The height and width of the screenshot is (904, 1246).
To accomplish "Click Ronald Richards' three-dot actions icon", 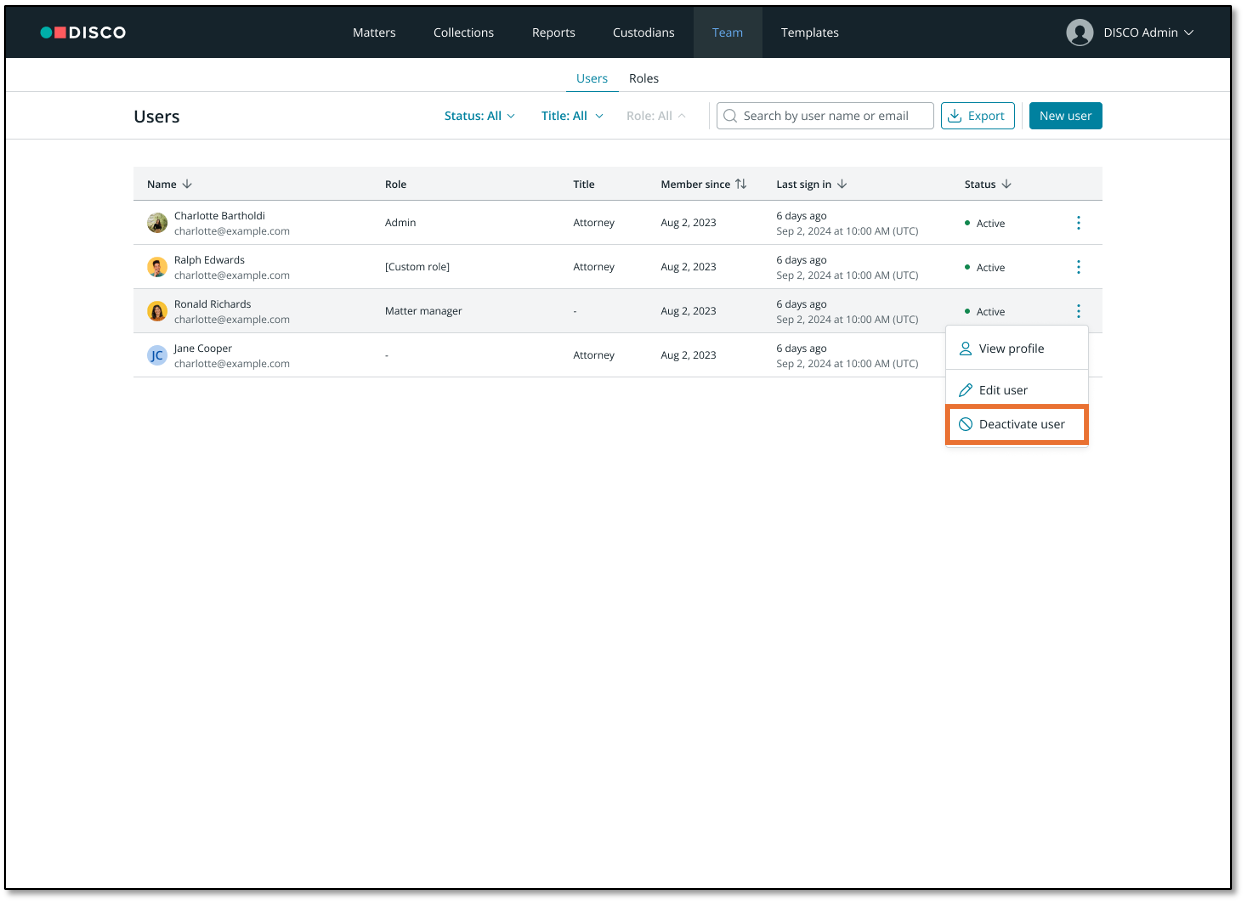I will coord(1078,311).
